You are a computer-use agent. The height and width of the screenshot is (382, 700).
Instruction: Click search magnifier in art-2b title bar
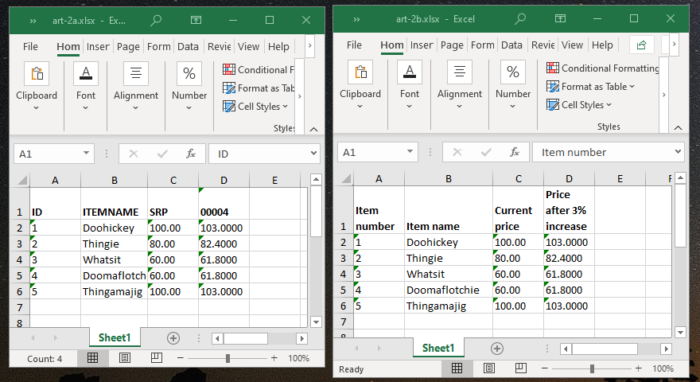coord(520,19)
